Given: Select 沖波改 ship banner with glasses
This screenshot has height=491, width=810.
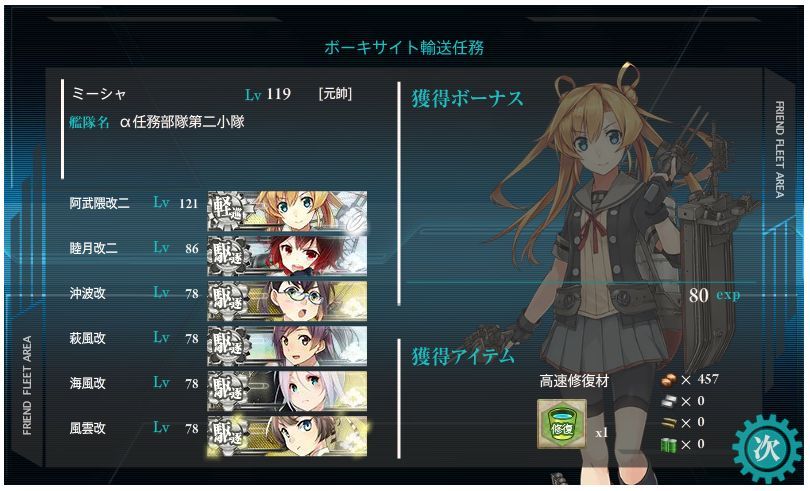Looking at the screenshot, I should pos(287,301).
